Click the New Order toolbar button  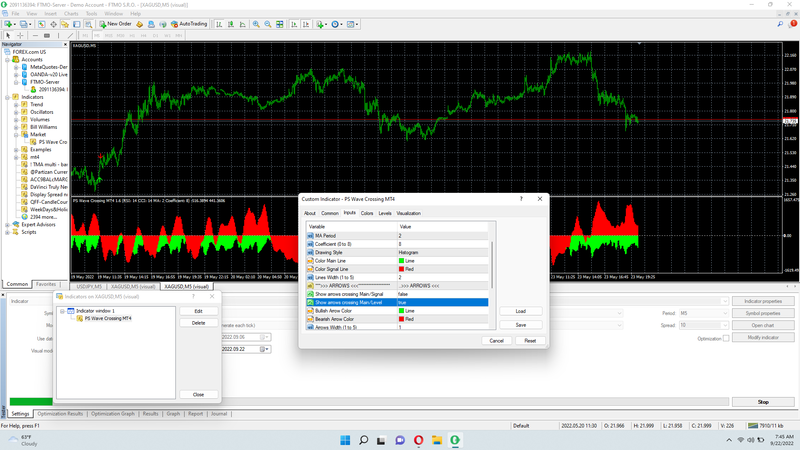click(x=116, y=23)
